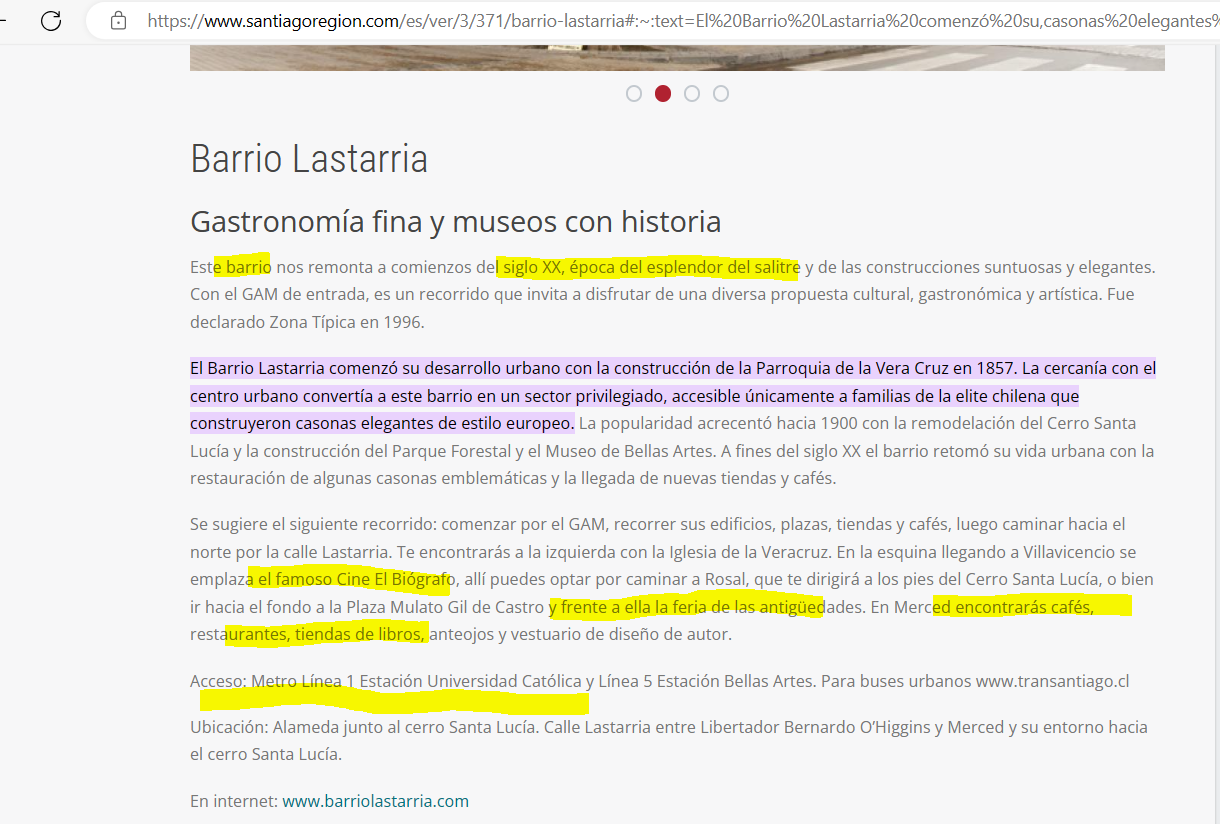Click text 'Plaza Mulato Gil de Castro'
The image size is (1220, 824).
pyautogui.click(x=445, y=607)
